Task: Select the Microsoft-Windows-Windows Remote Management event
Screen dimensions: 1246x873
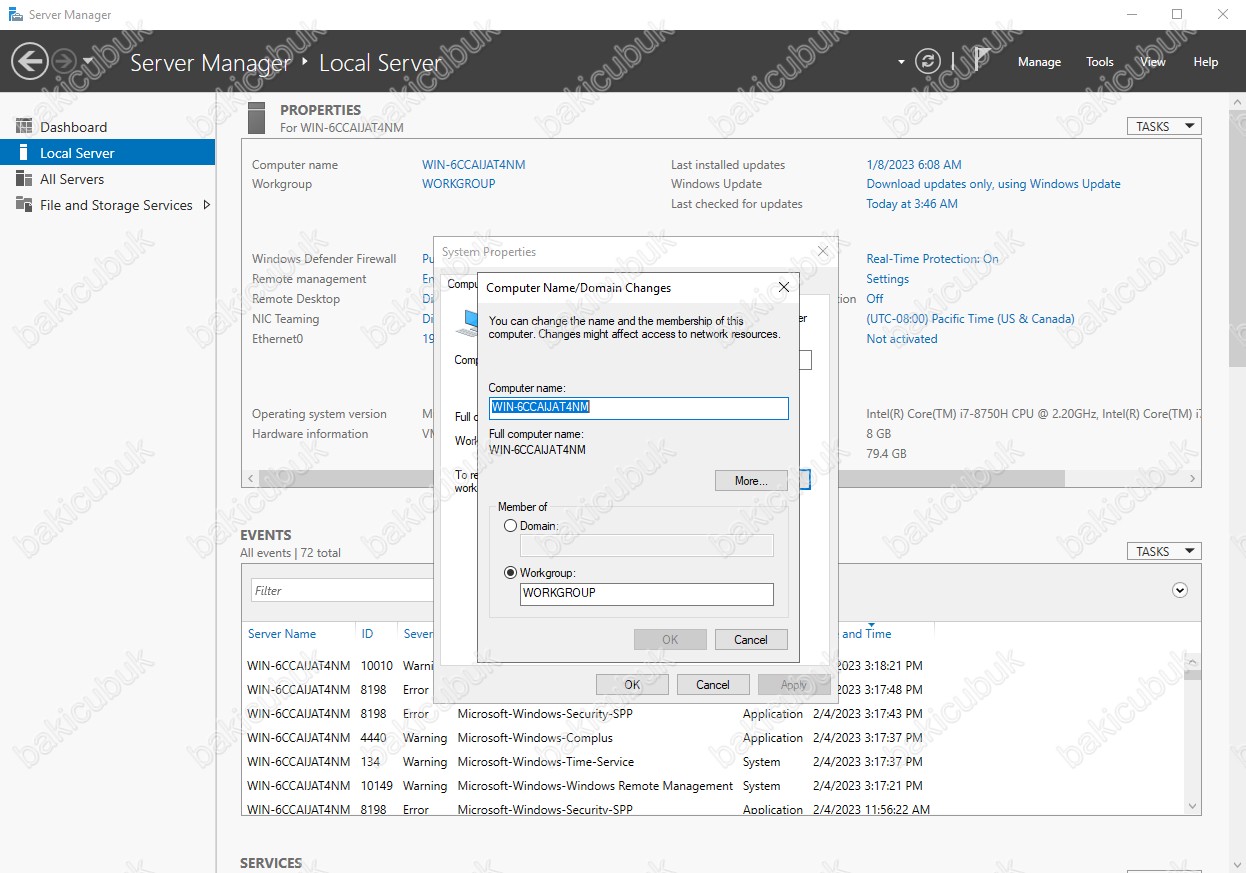Action: (595, 786)
